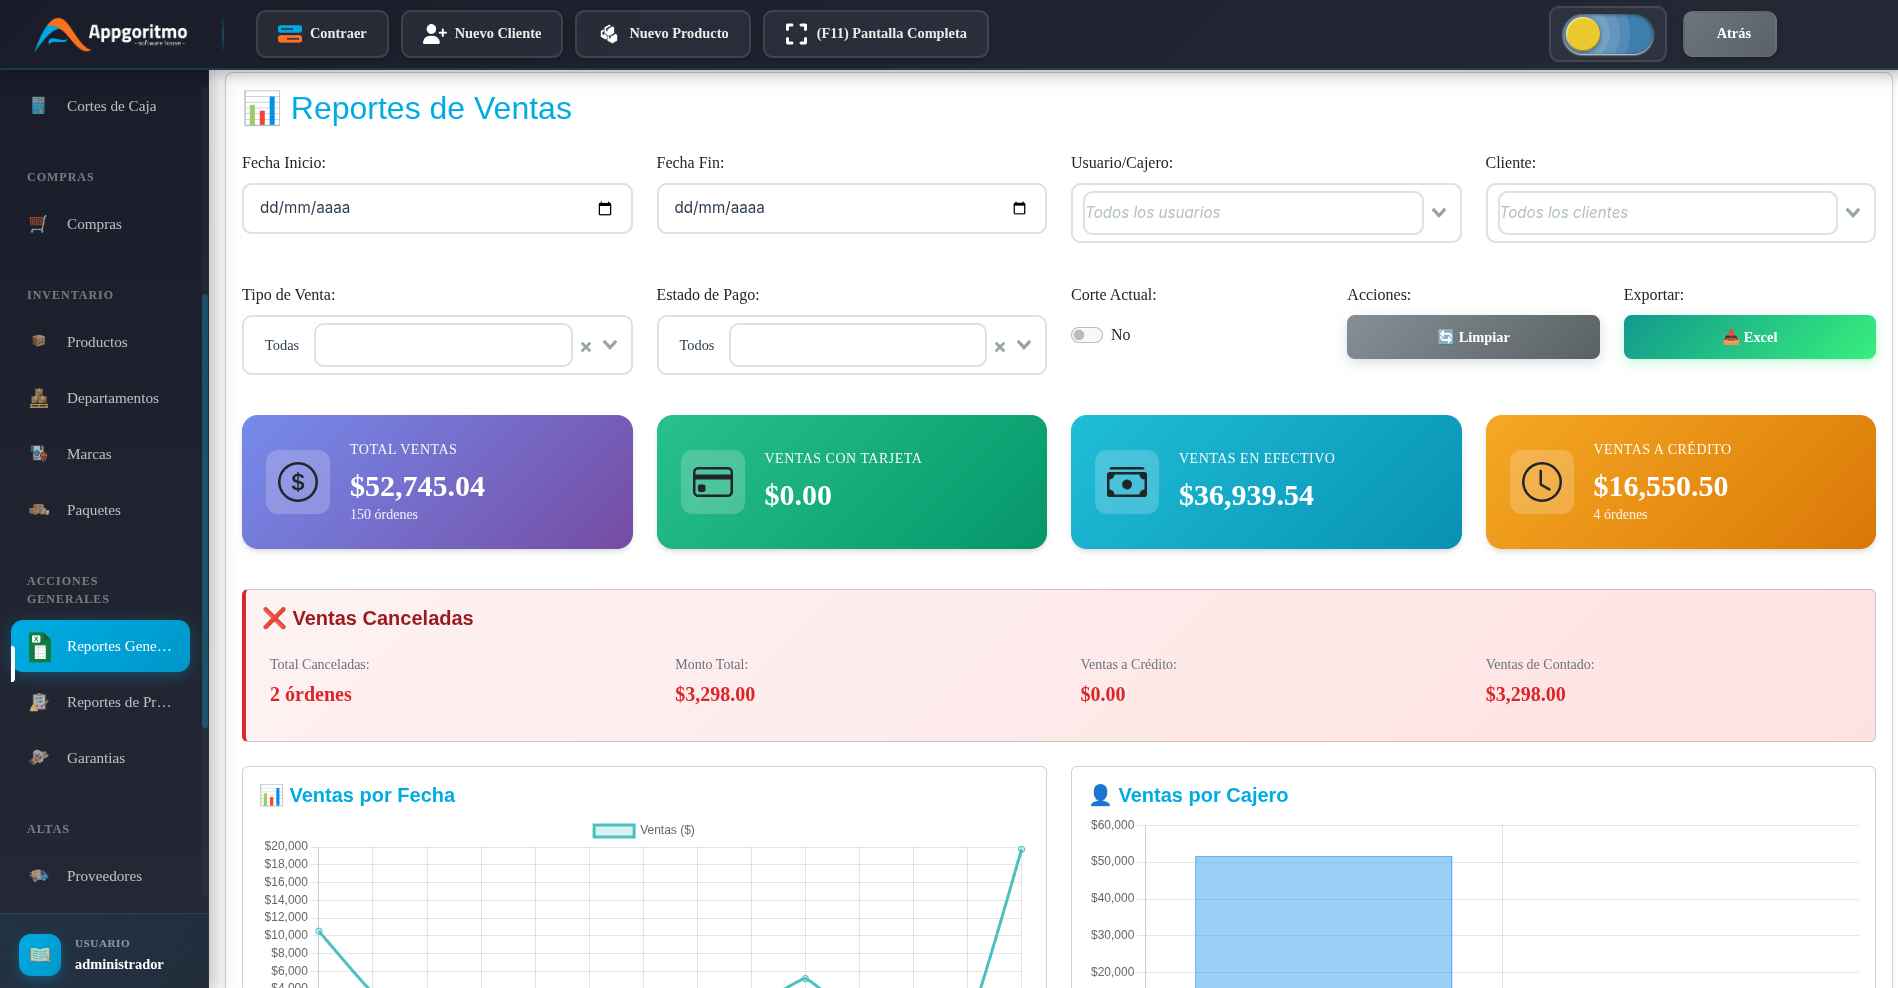This screenshot has height=988, width=1898.
Task: Click the Compras cart icon
Action: (x=39, y=224)
